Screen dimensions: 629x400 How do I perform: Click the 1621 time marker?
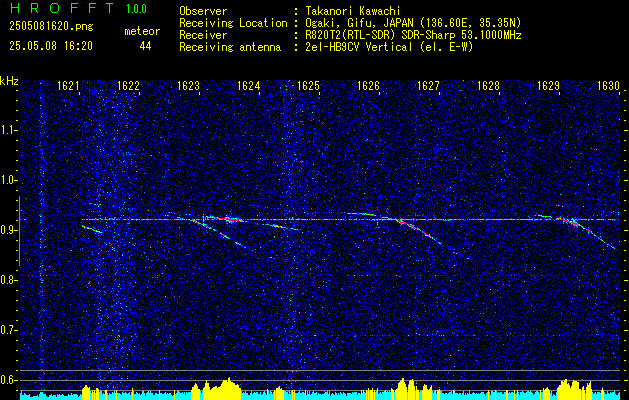point(68,85)
